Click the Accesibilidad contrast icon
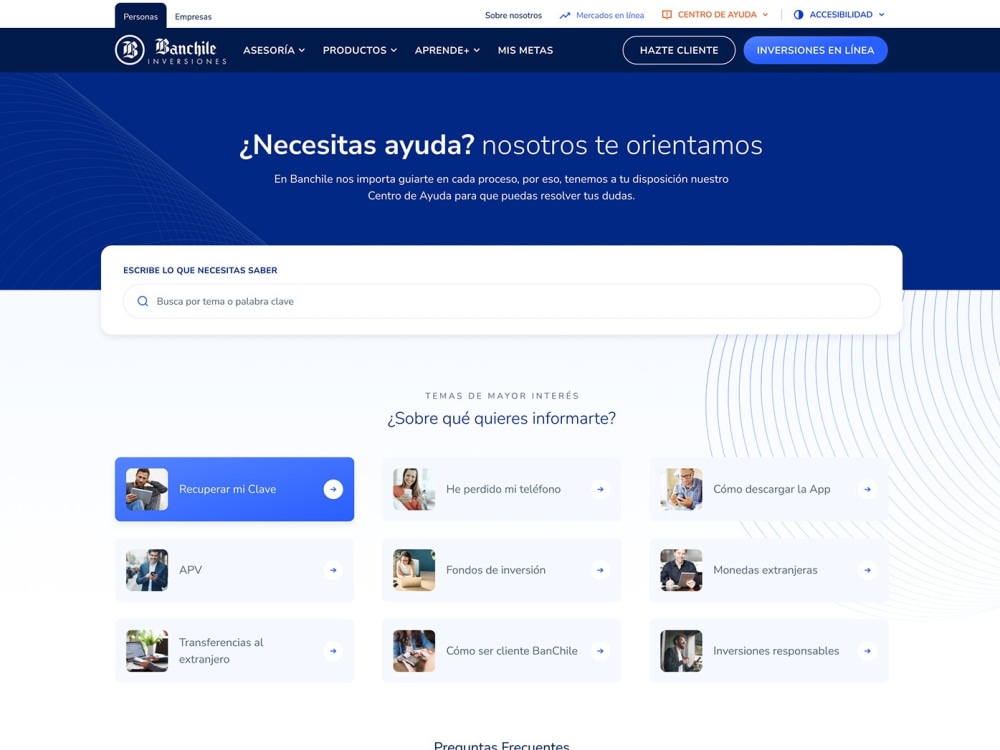This screenshot has width=1000, height=750. [798, 15]
